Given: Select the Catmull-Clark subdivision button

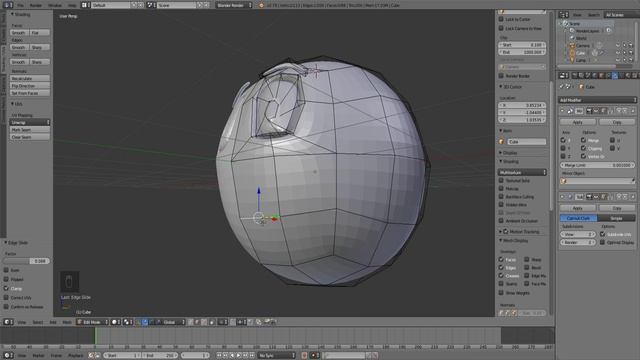Looking at the screenshot, I should click(578, 218).
